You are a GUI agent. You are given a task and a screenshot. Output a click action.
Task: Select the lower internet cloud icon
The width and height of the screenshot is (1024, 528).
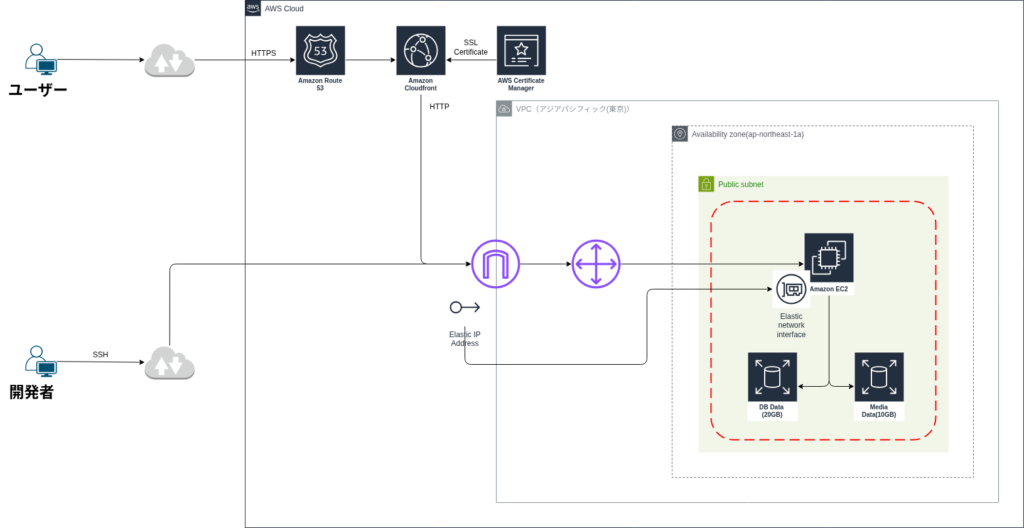[x=169, y=364]
